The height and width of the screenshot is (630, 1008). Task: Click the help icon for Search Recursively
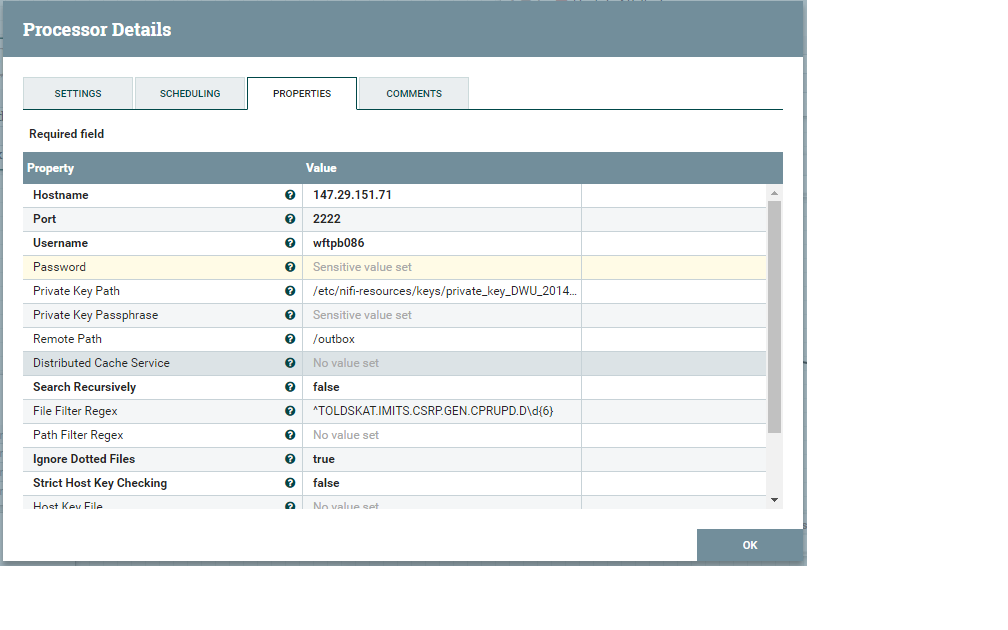click(290, 387)
